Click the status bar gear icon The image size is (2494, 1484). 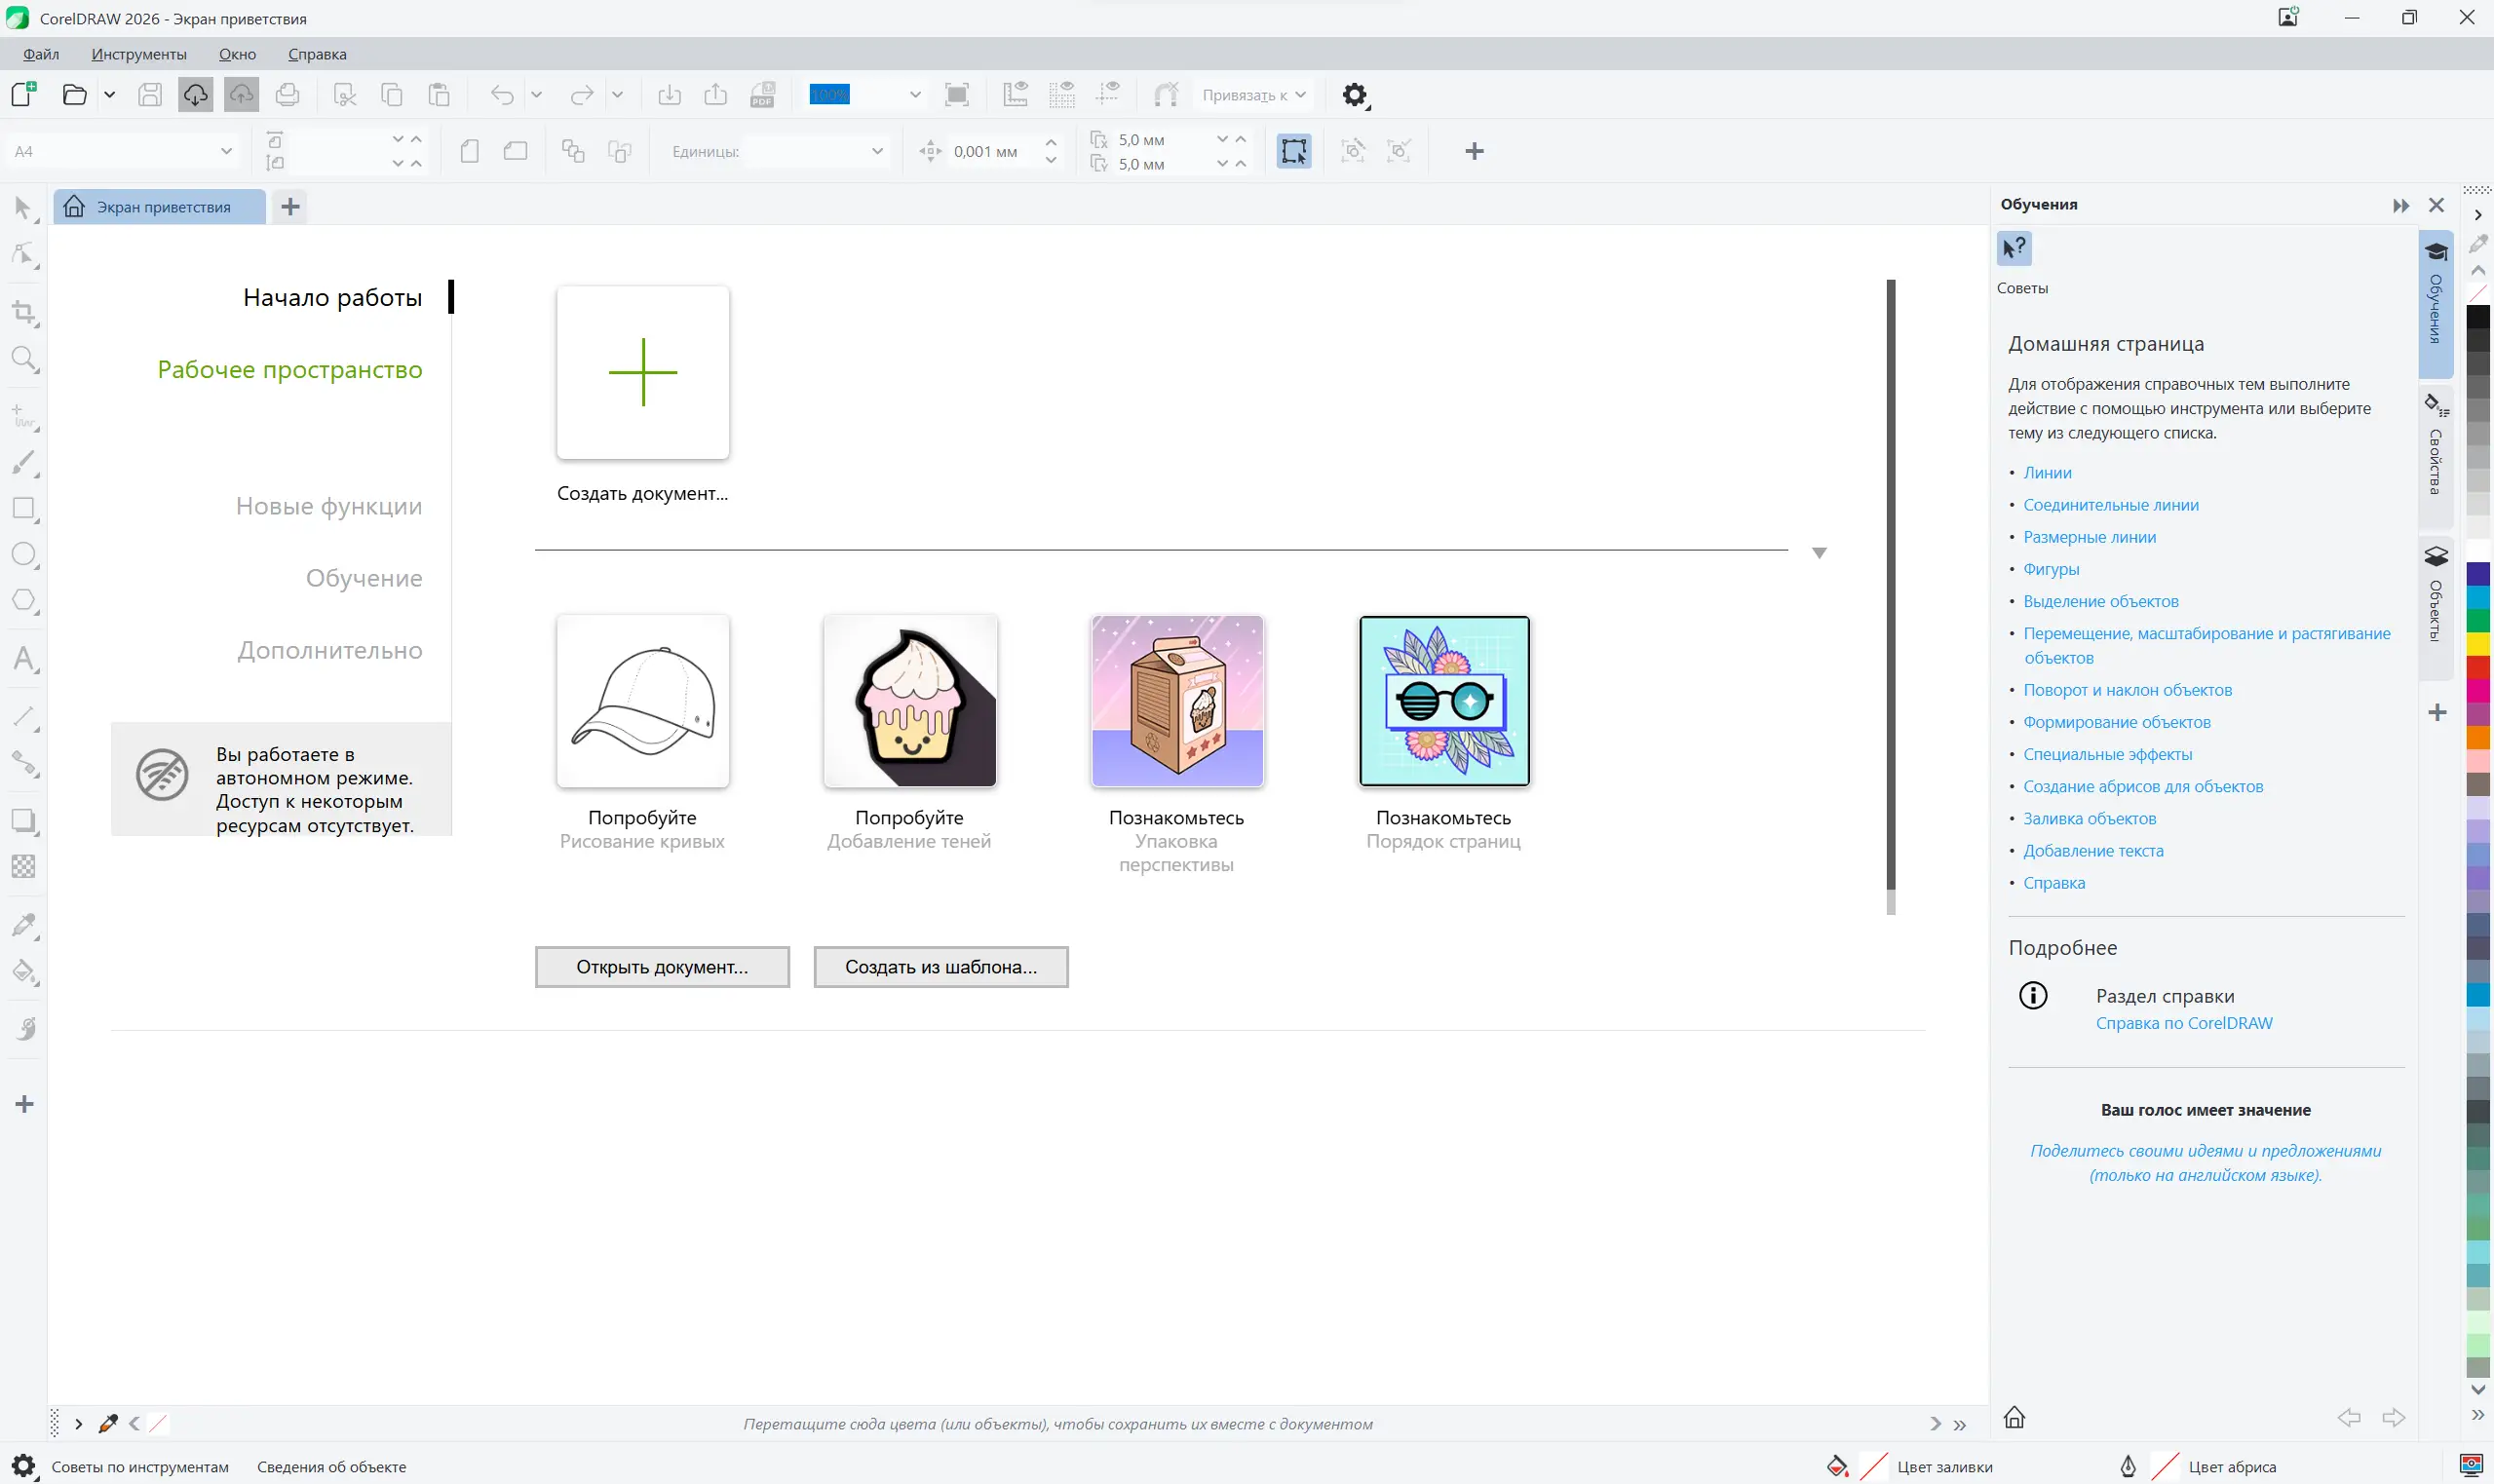point(23,1466)
